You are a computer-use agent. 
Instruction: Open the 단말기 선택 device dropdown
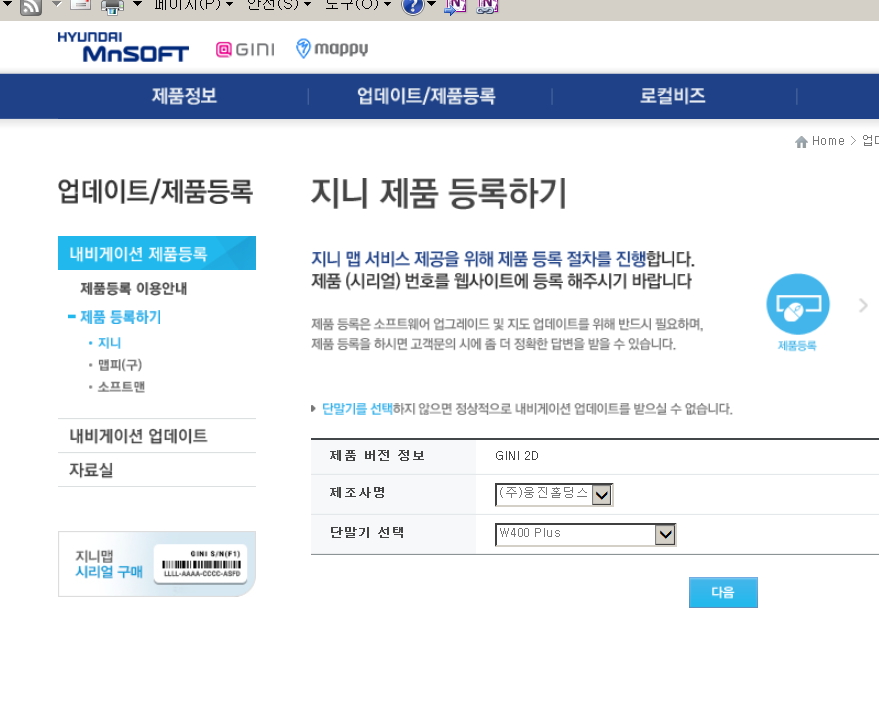pyautogui.click(x=585, y=534)
